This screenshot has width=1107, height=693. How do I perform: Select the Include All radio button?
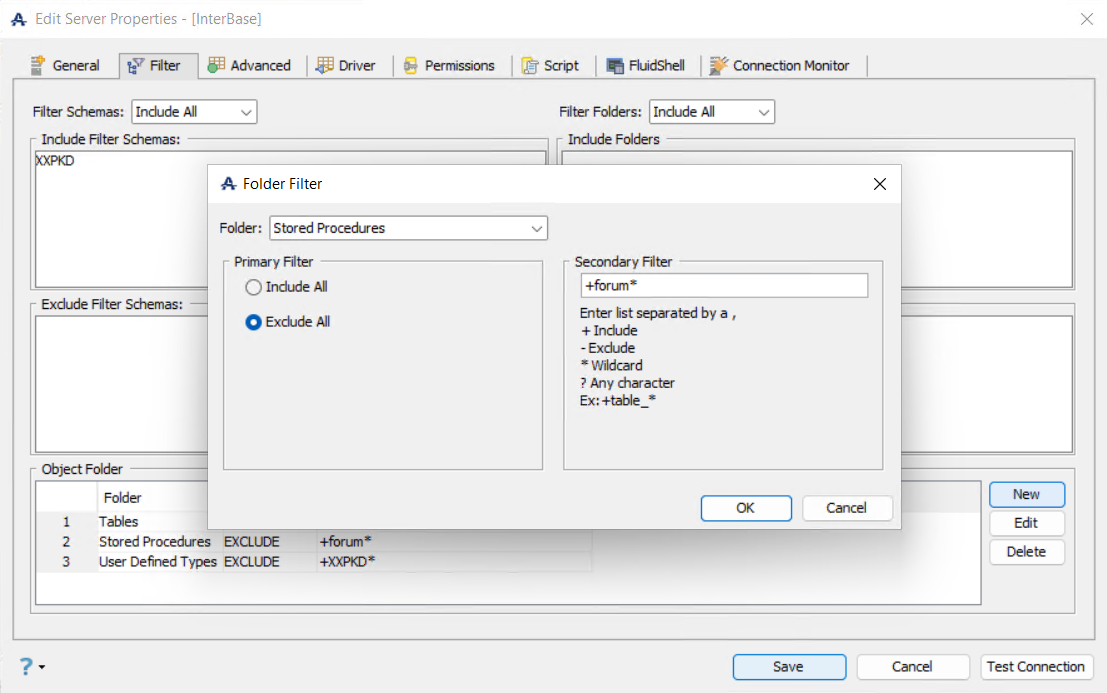tap(253, 287)
